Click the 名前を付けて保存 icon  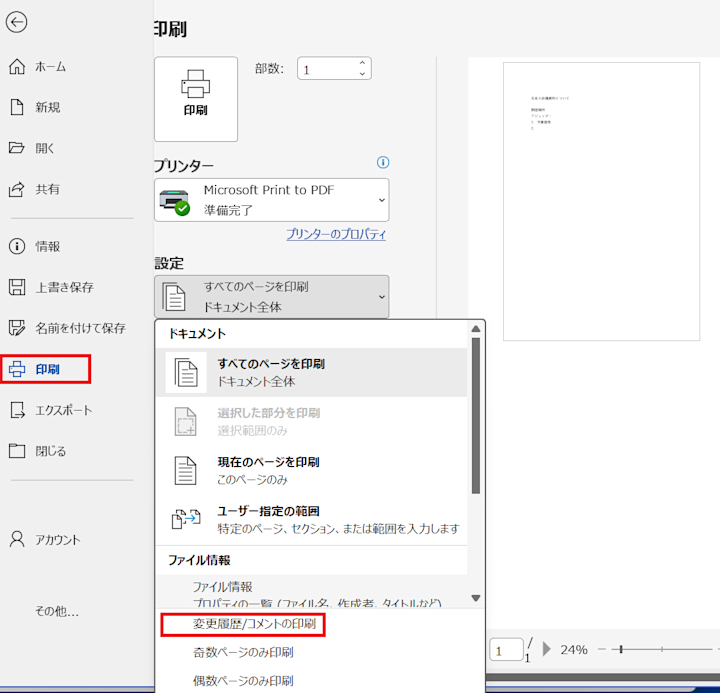17,328
